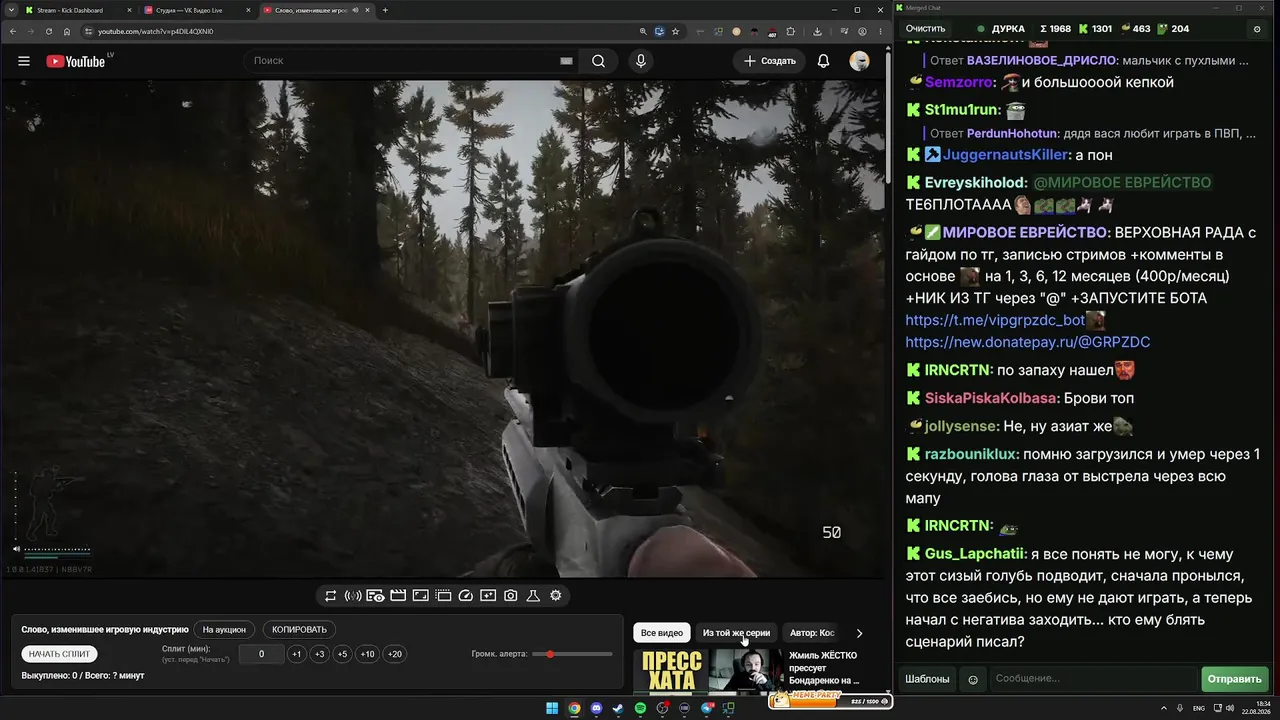The image size is (1280, 720).
Task: Select the "Все видео" filter chip
Action: 662,633
